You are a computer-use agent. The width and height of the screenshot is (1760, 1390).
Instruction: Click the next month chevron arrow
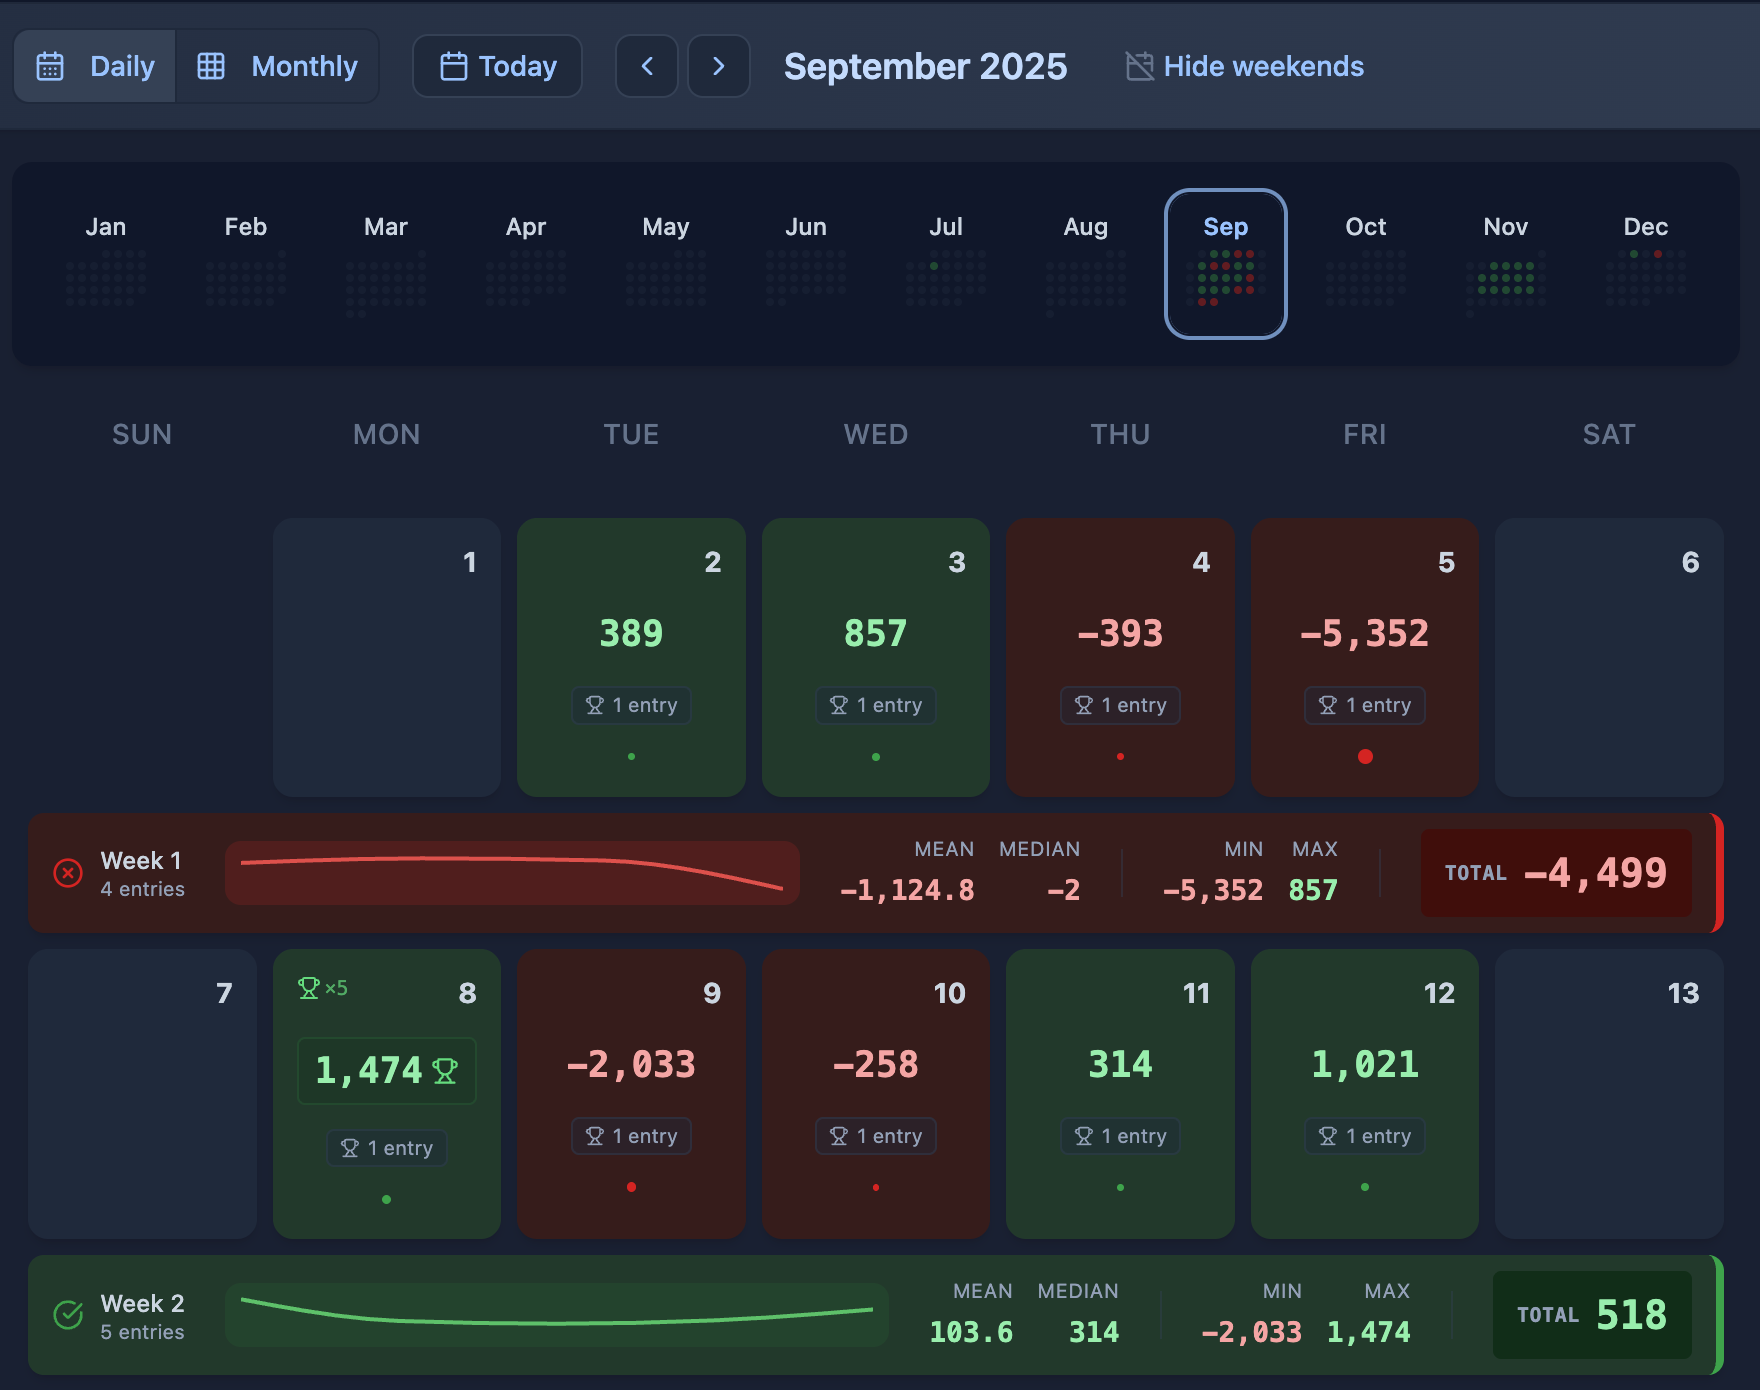tap(718, 66)
